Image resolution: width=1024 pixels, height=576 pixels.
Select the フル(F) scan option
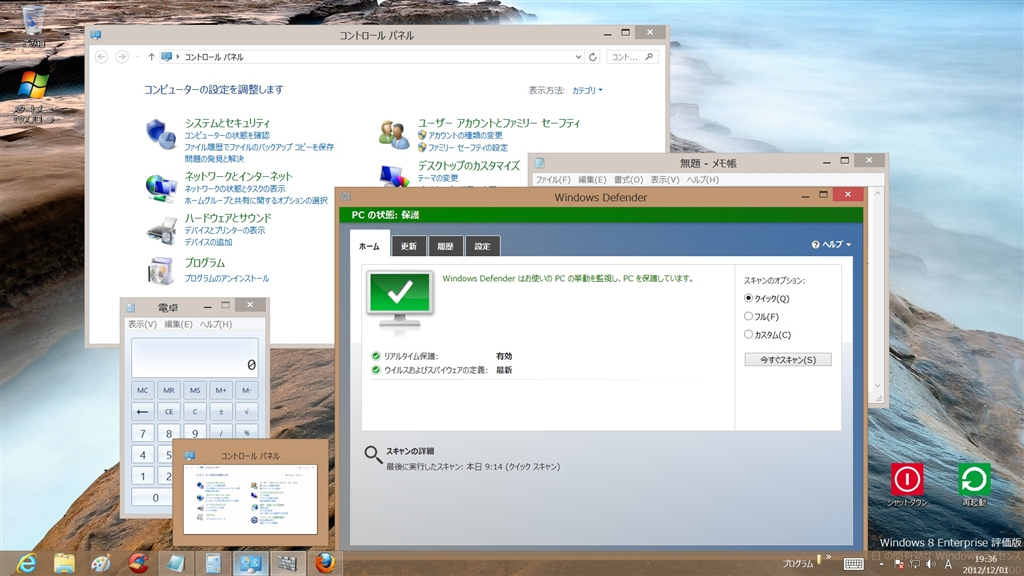click(x=761, y=317)
